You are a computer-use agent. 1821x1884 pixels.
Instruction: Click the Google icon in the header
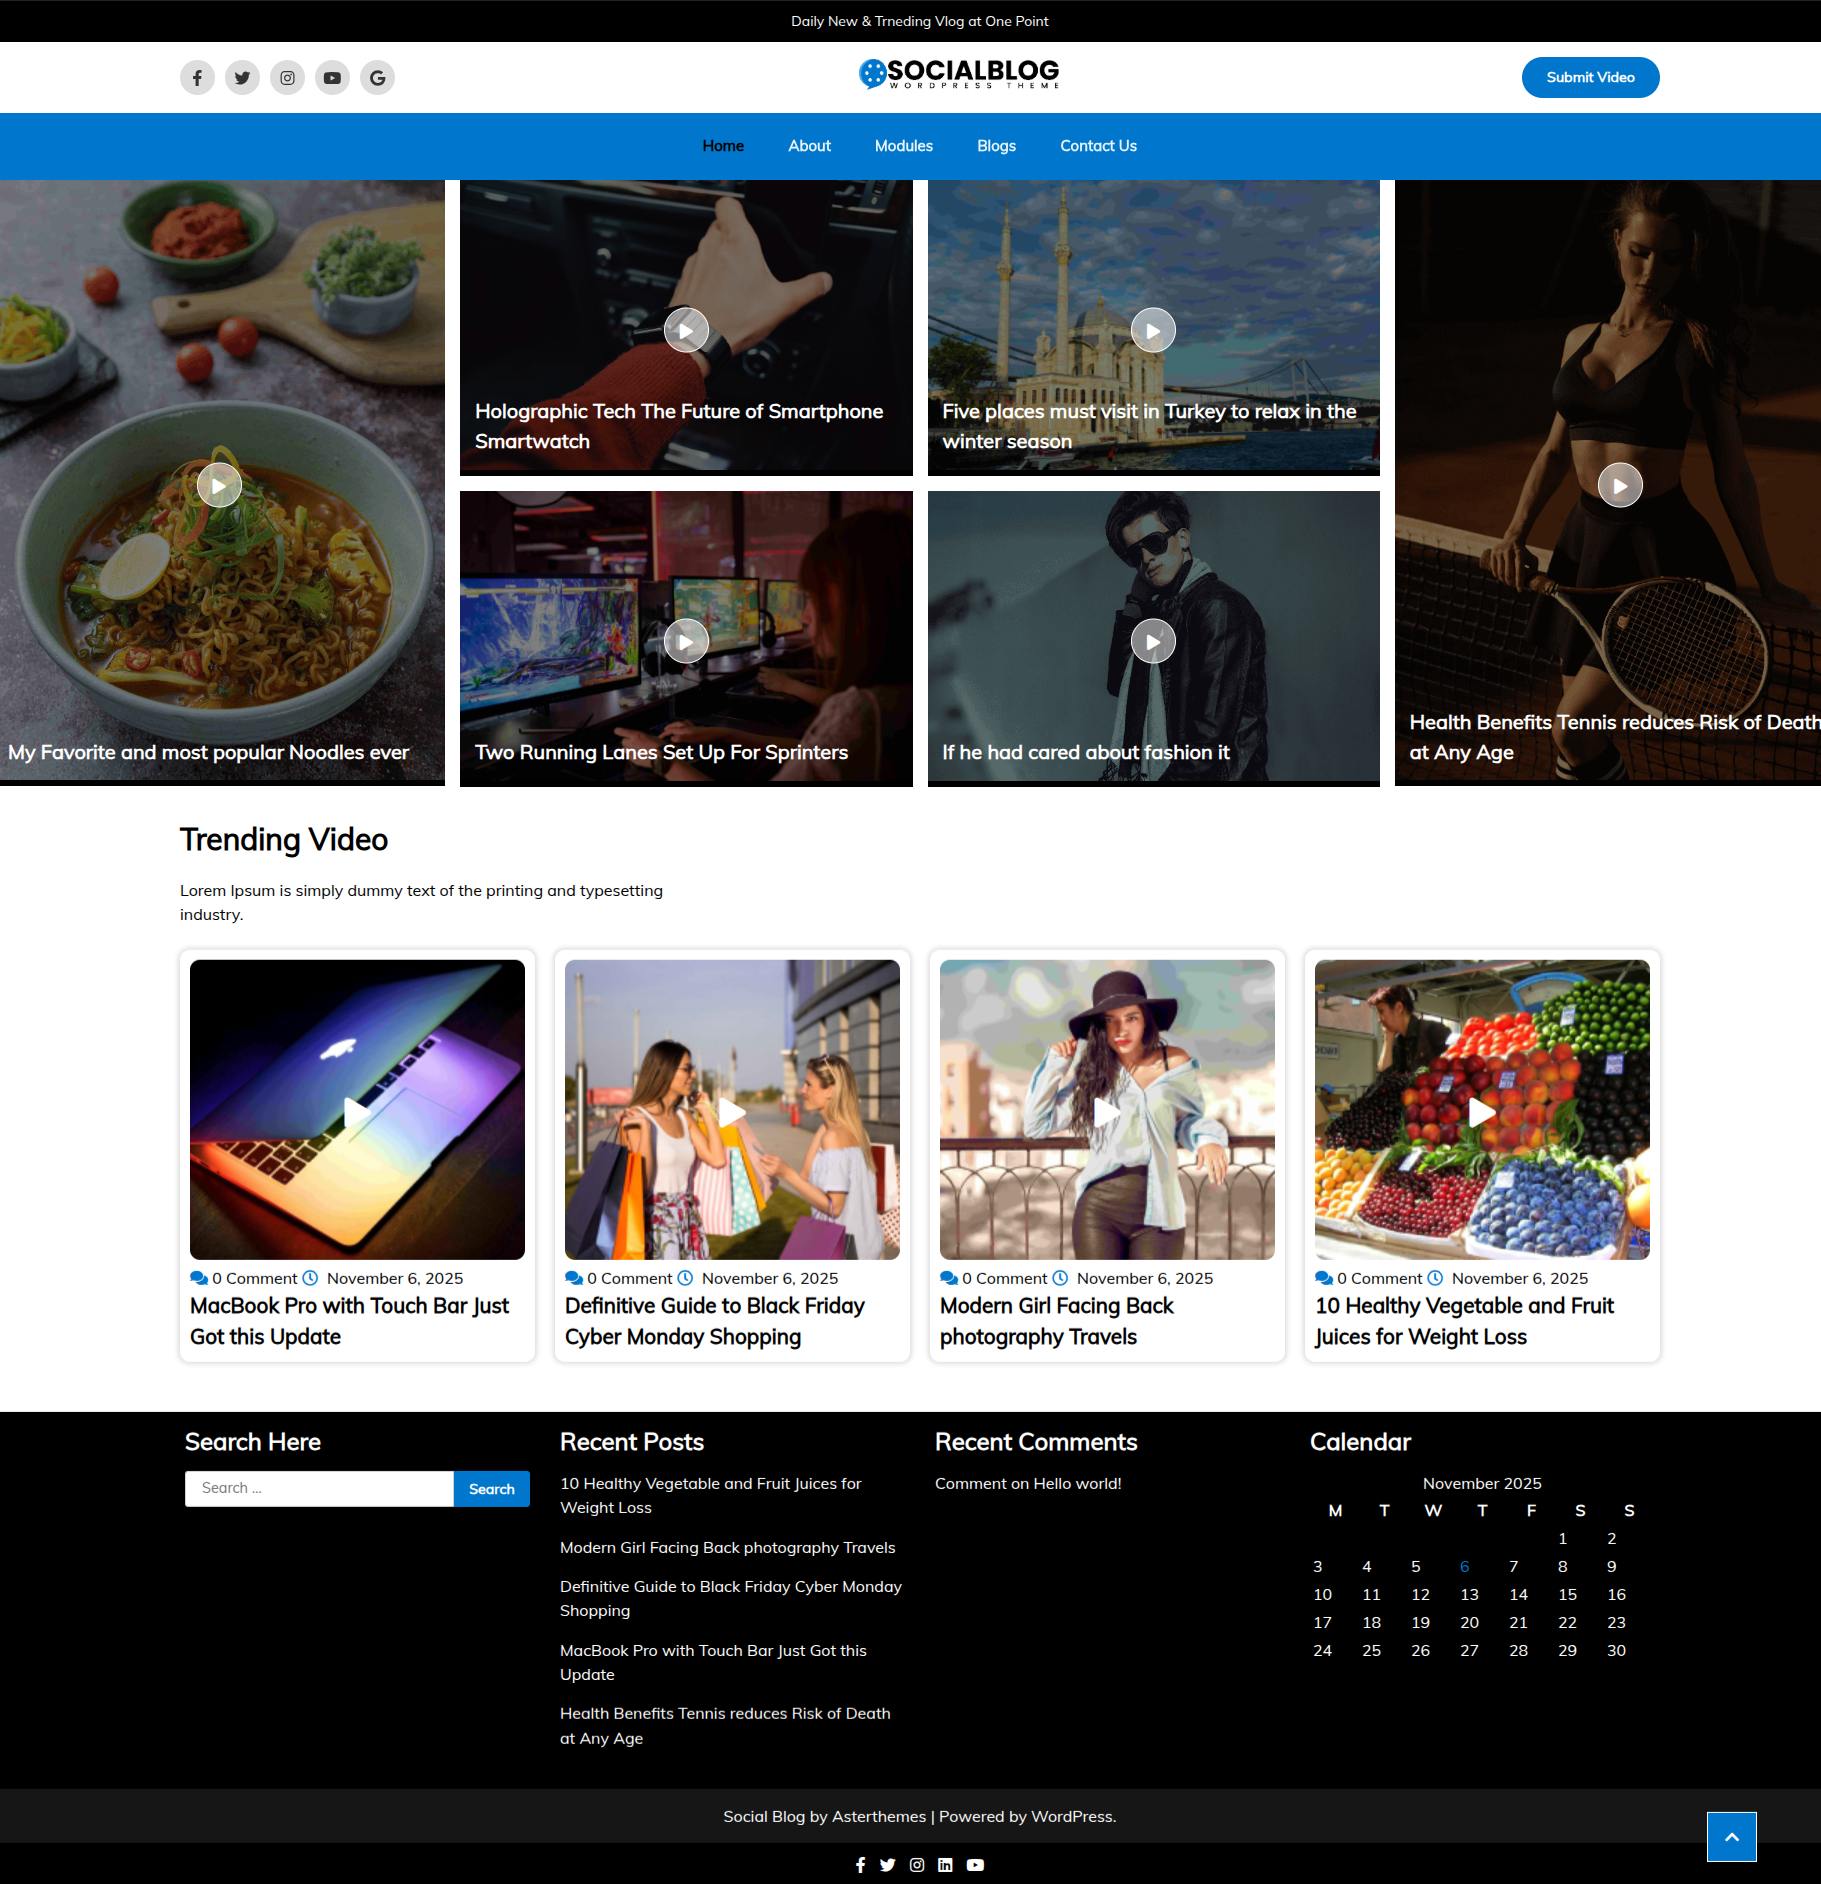[377, 78]
